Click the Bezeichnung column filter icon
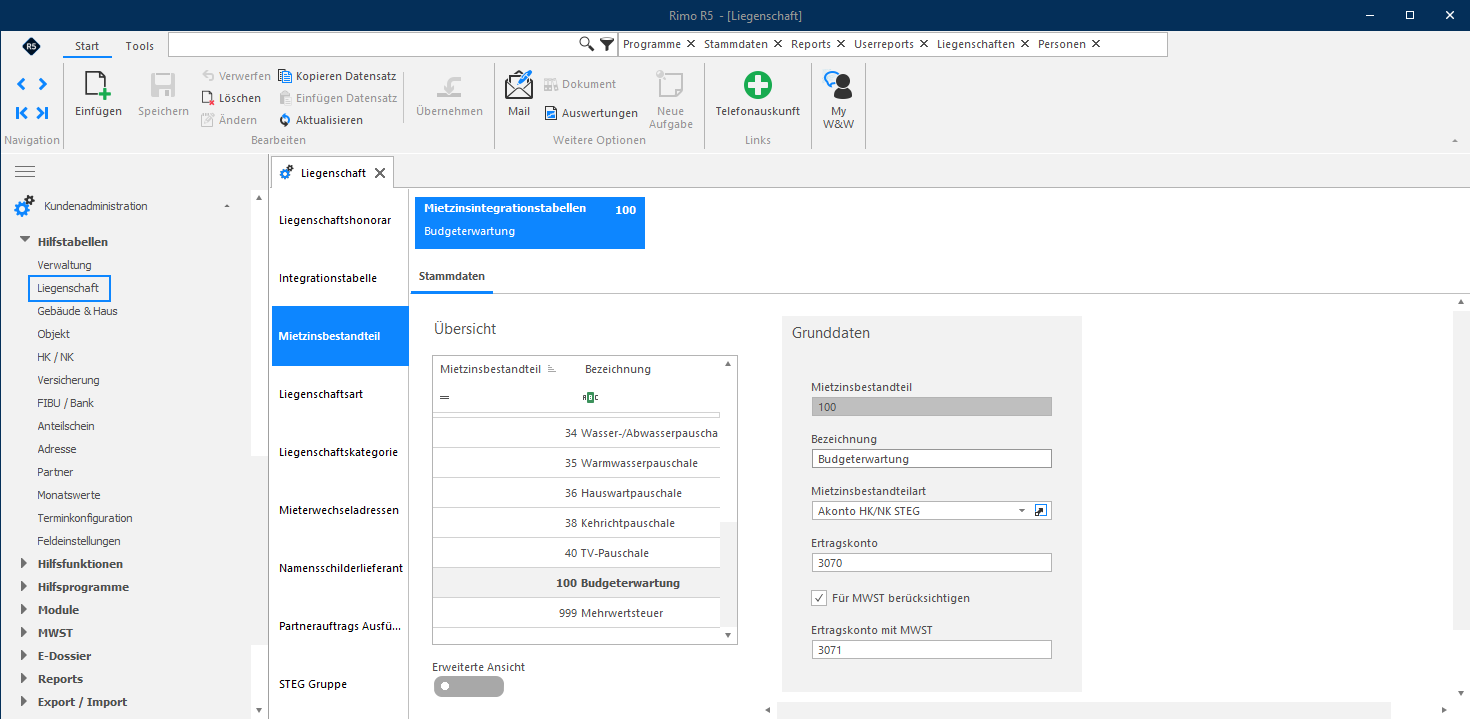 pyautogui.click(x=590, y=397)
